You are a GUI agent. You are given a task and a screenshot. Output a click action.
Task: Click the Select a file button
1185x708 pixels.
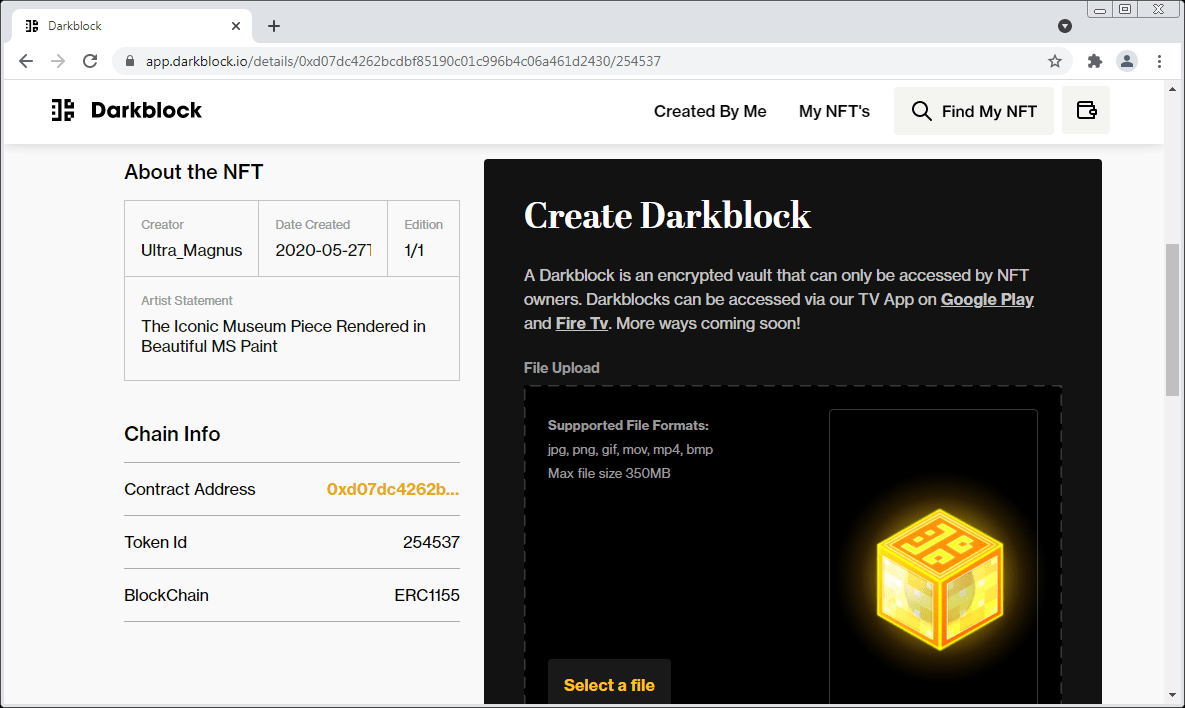[x=609, y=682]
